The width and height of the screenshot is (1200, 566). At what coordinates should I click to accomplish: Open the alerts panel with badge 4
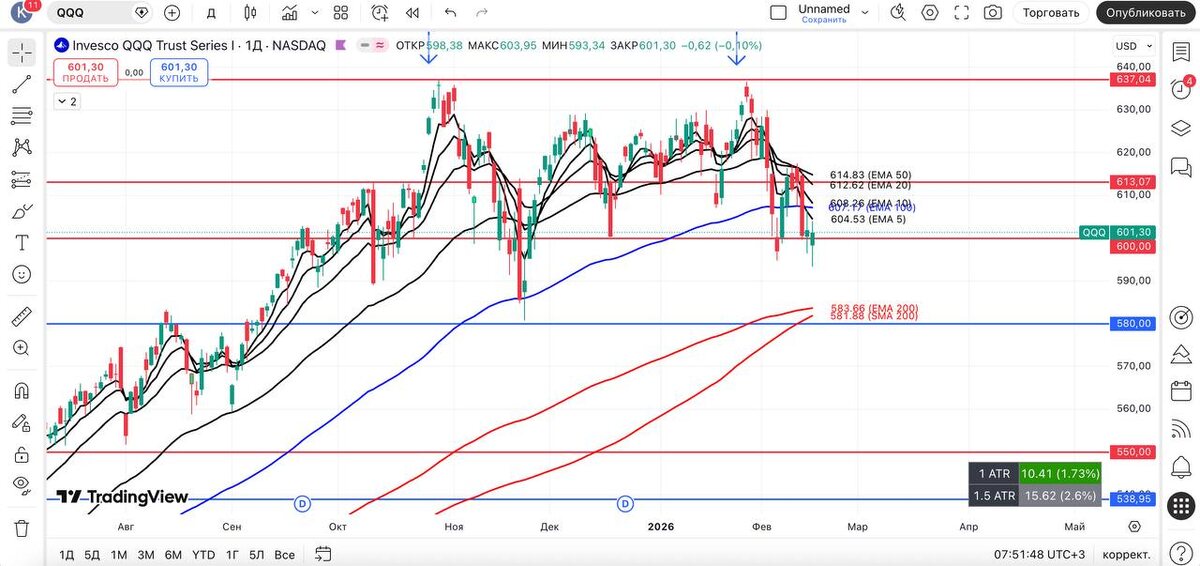1180,90
